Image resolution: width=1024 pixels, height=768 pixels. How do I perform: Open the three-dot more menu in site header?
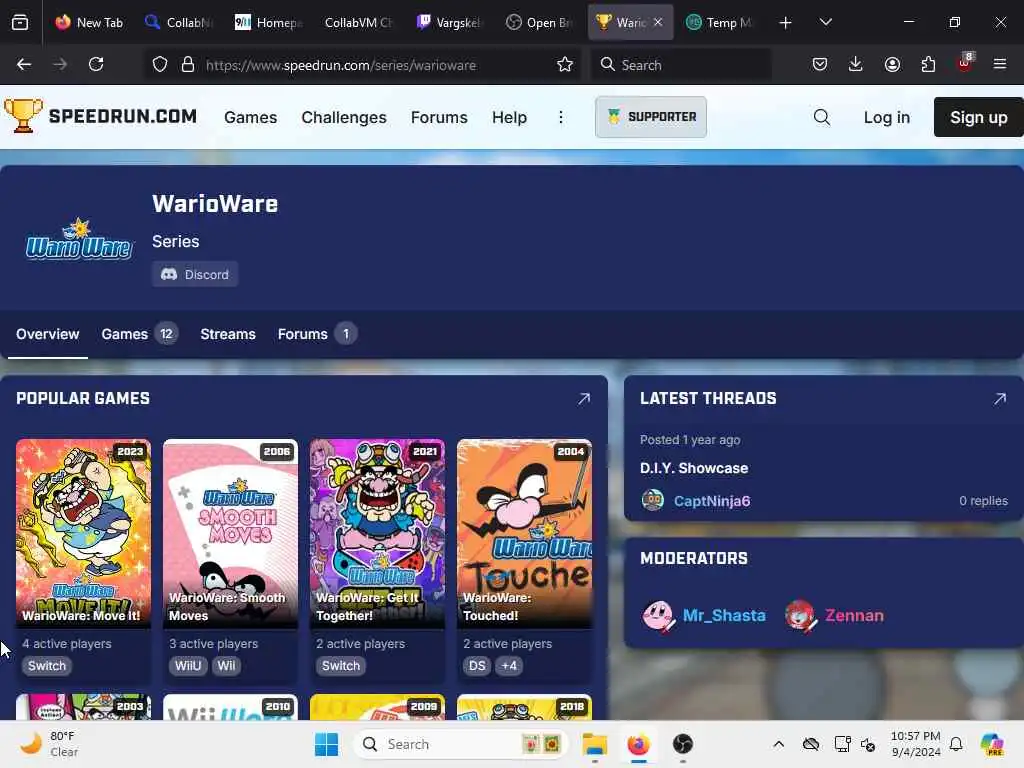[560, 118]
